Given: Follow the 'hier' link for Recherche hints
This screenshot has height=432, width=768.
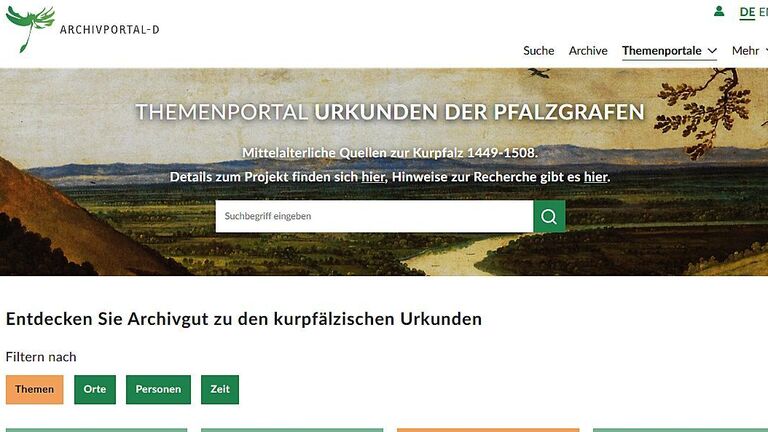Looking at the screenshot, I should click(596, 177).
